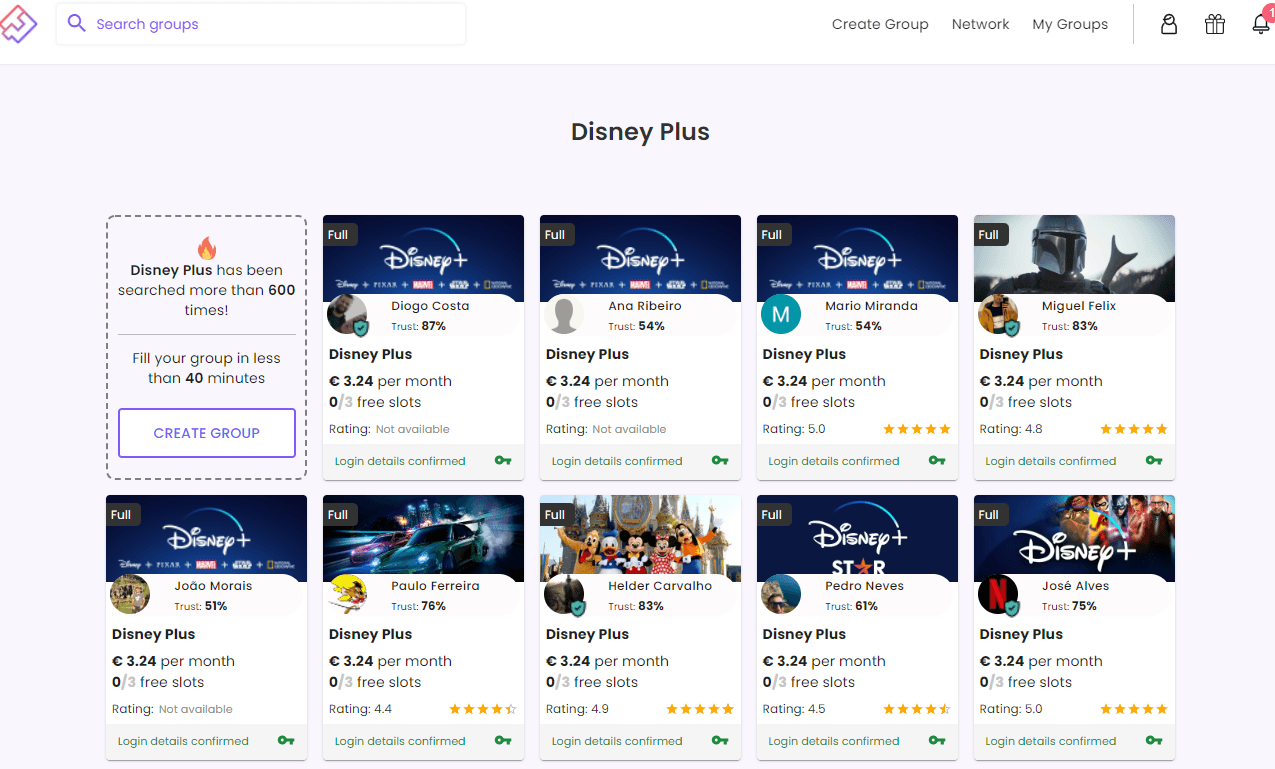Click the key icon on Pedro Neves's card

(937, 741)
